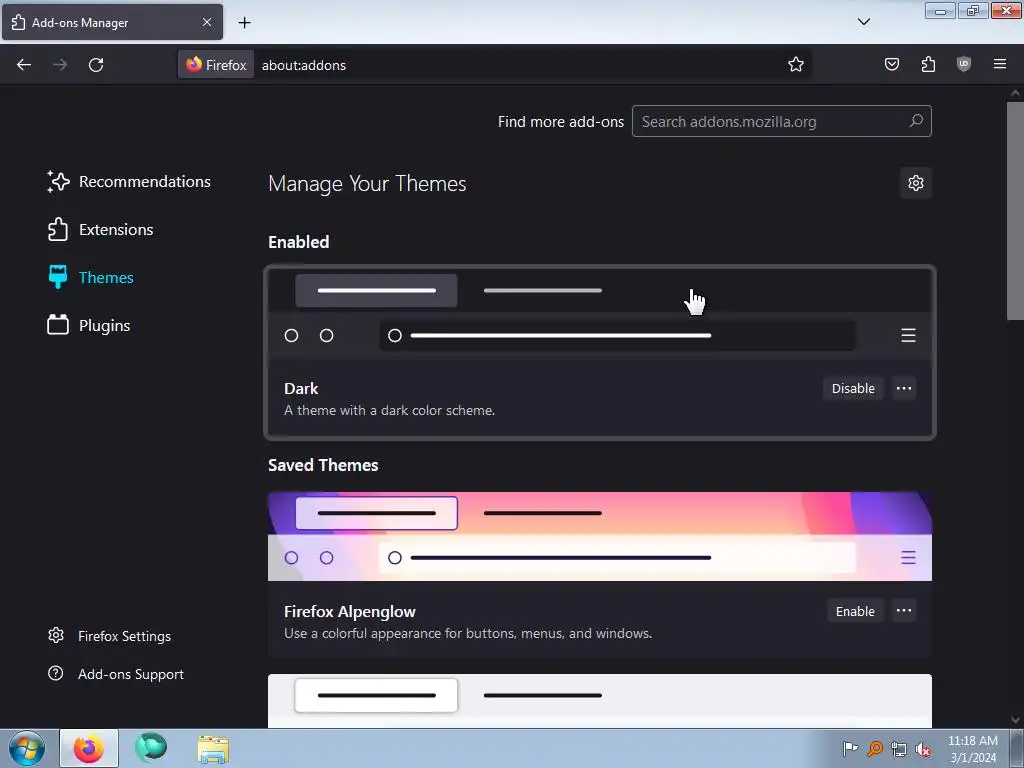This screenshot has height=768, width=1024.
Task: Enable the Firefox Alpenglow theme
Action: [855, 611]
